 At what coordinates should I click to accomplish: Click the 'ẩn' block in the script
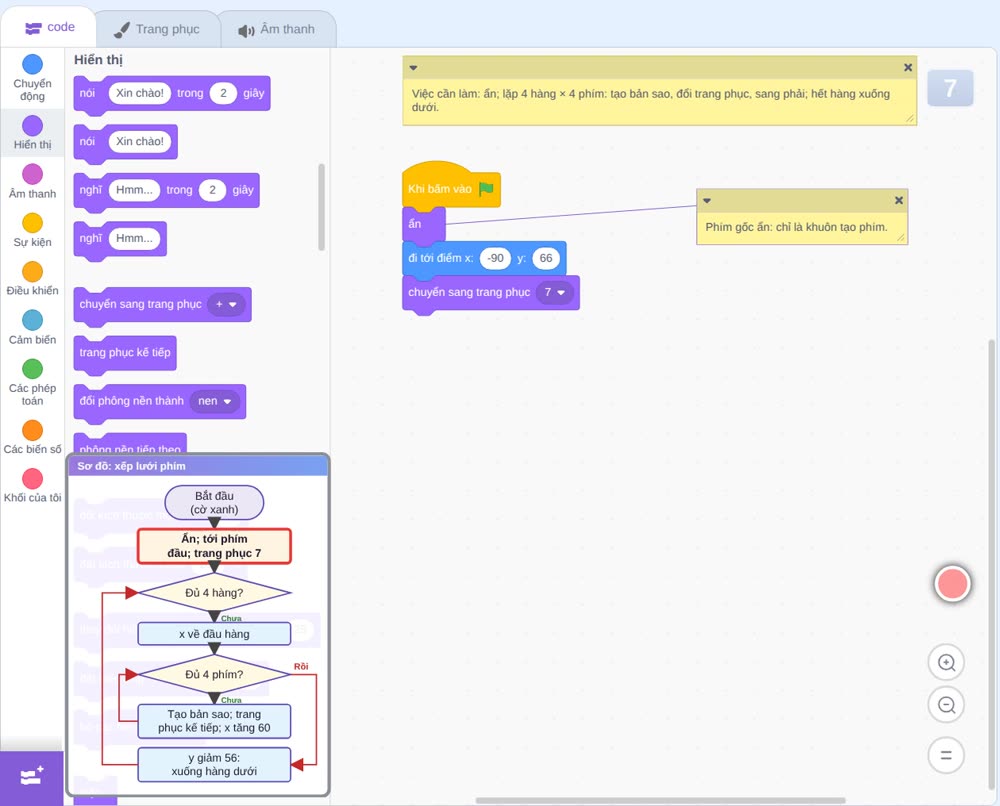[423, 224]
